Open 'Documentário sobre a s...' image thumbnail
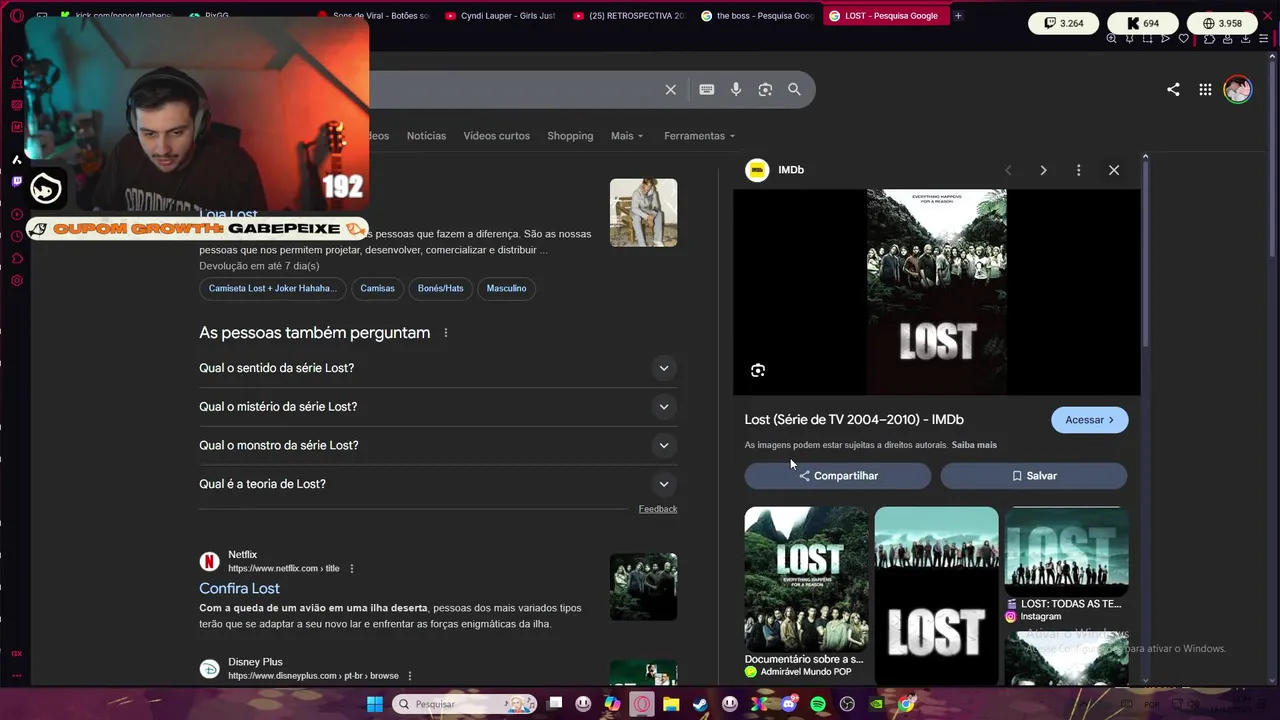Image resolution: width=1280 pixels, height=720 pixels. point(806,579)
